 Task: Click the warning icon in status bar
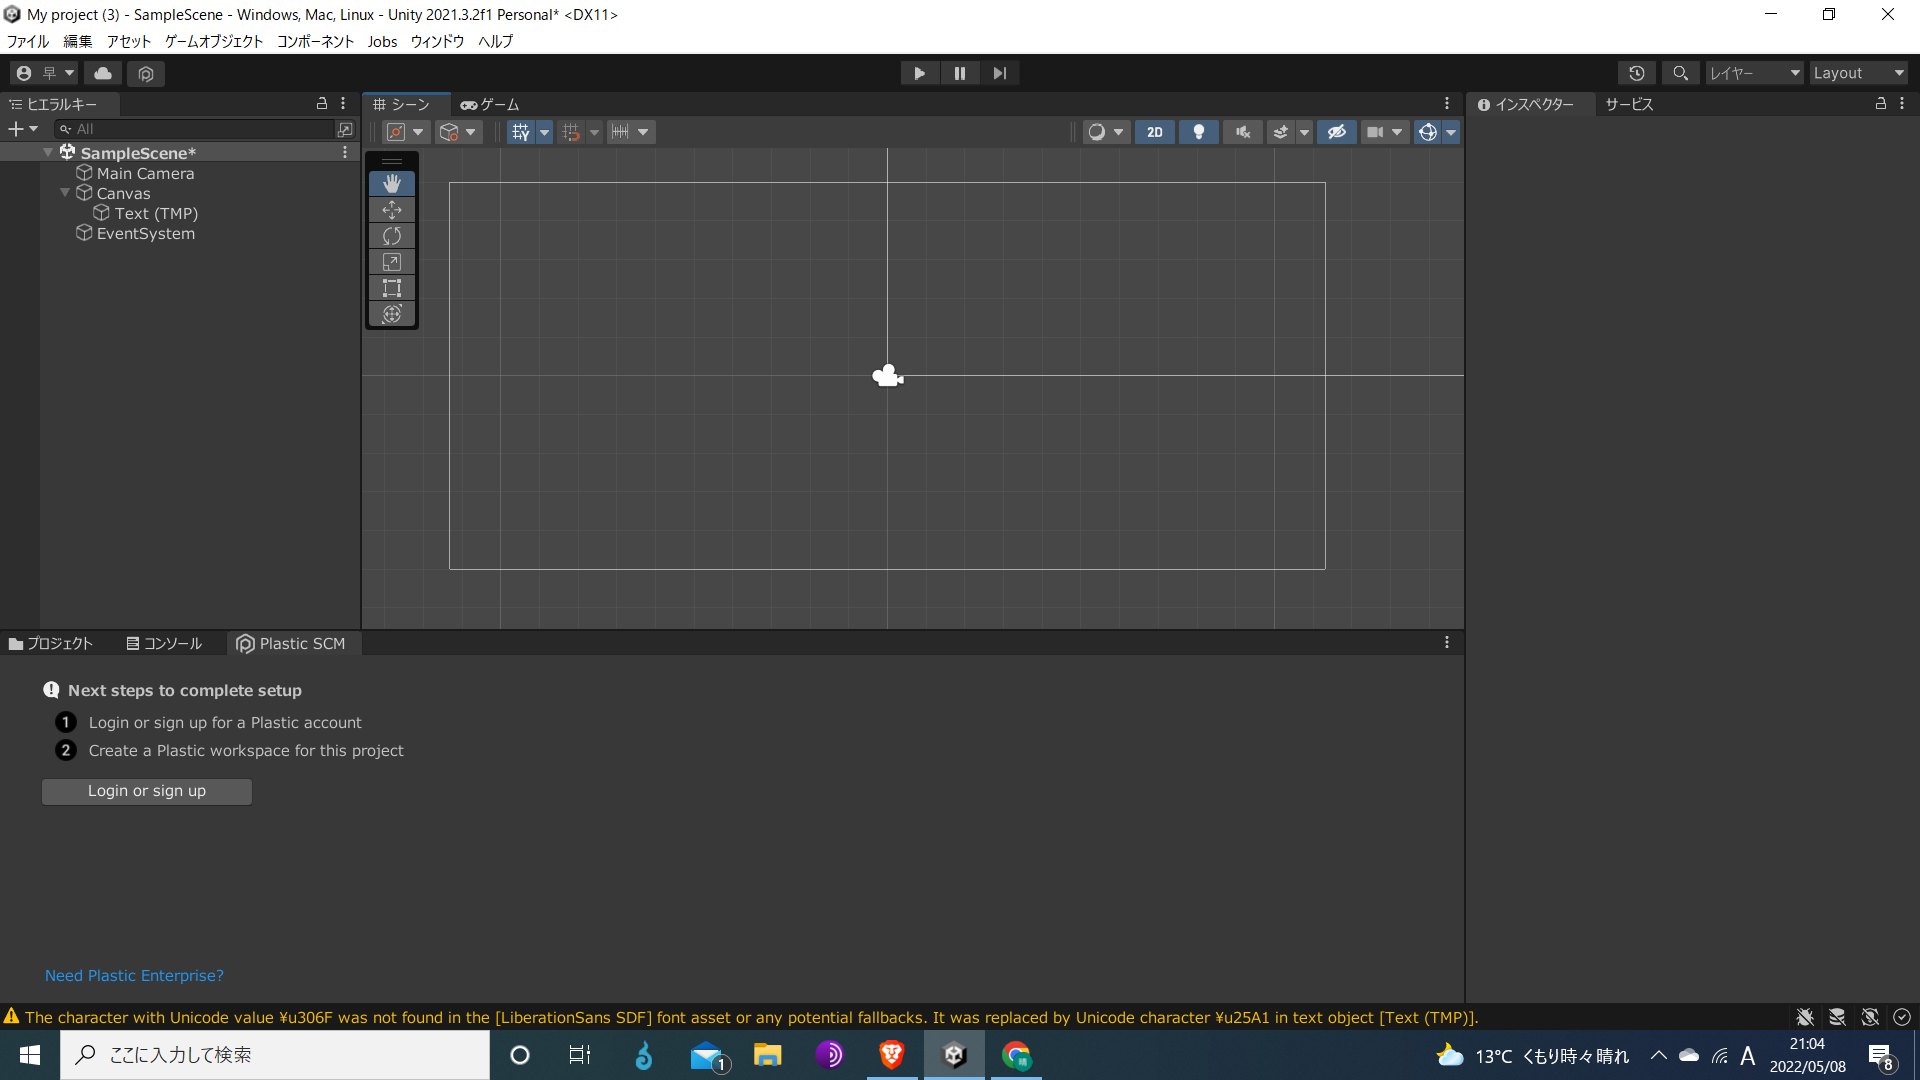tap(12, 1017)
